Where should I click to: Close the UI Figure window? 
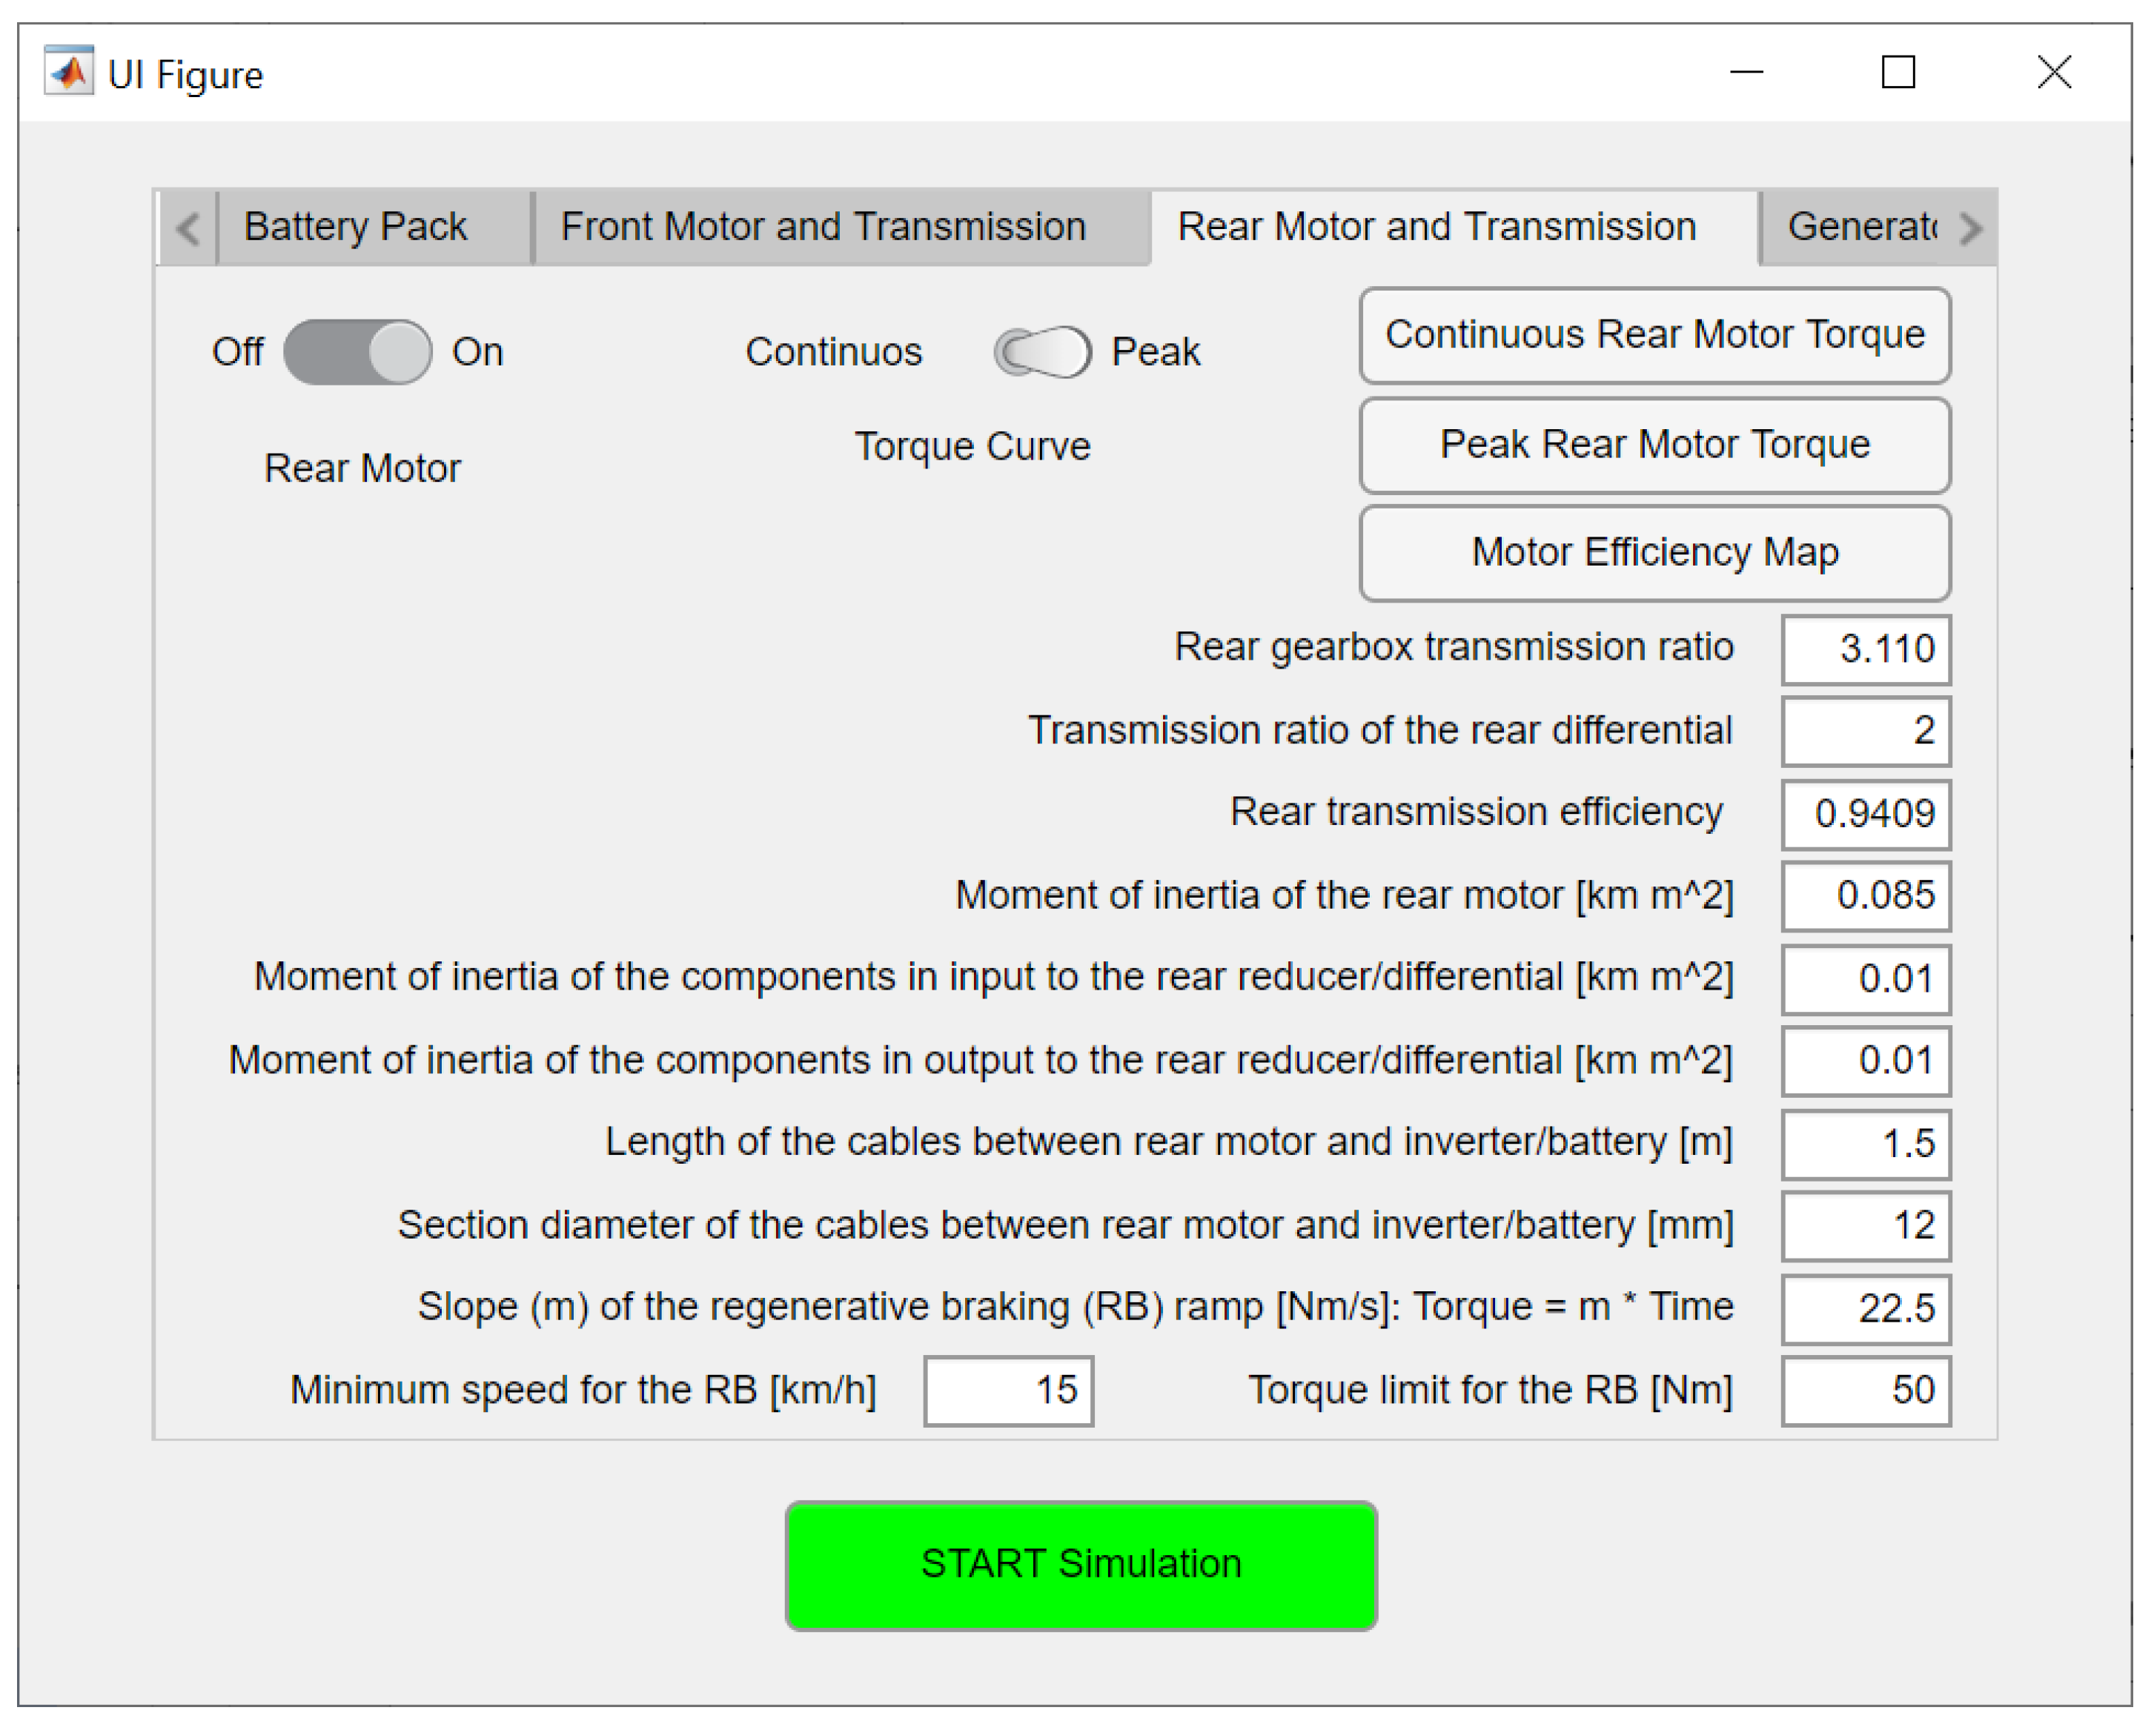[2053, 72]
